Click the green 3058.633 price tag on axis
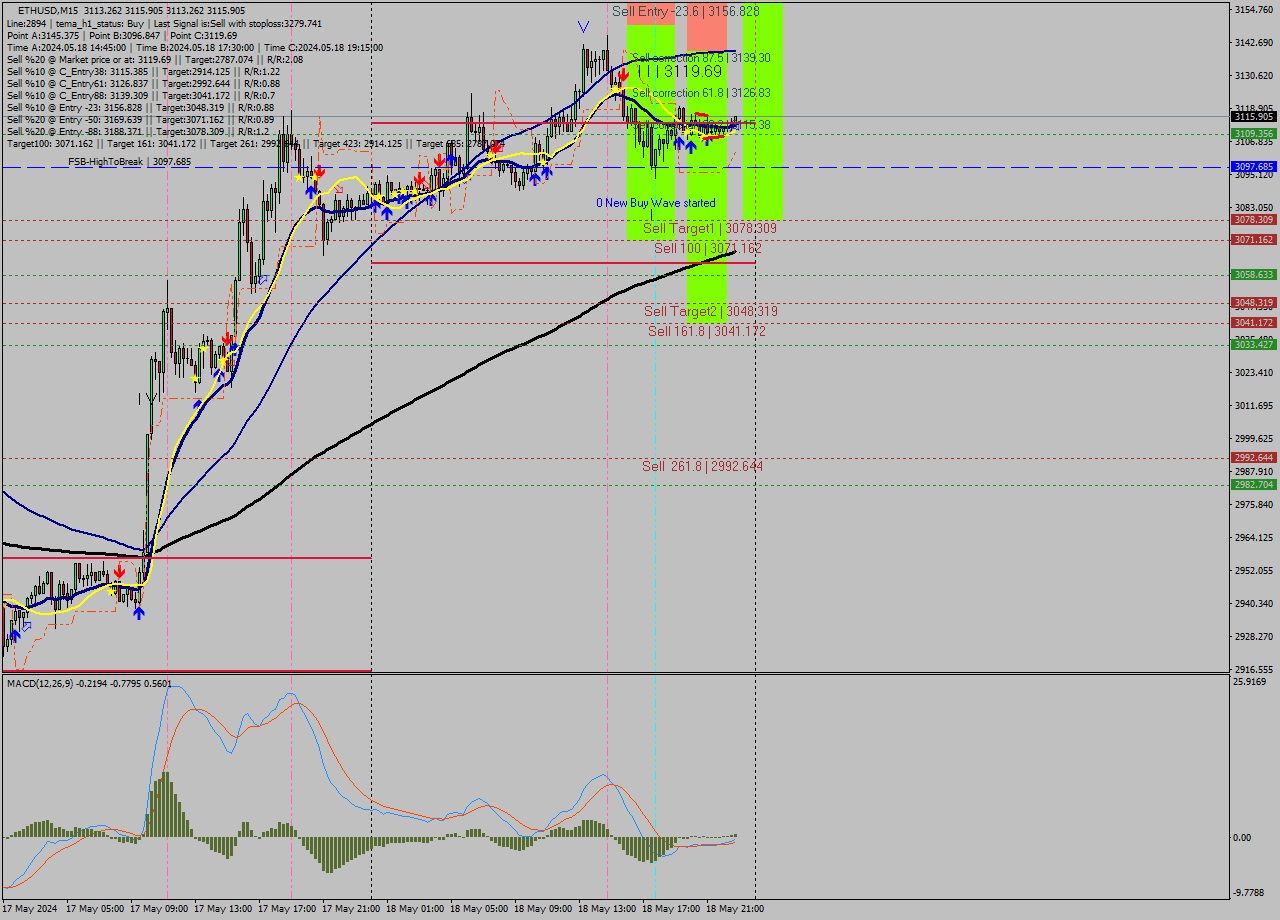1280x920 pixels. tap(1253, 275)
